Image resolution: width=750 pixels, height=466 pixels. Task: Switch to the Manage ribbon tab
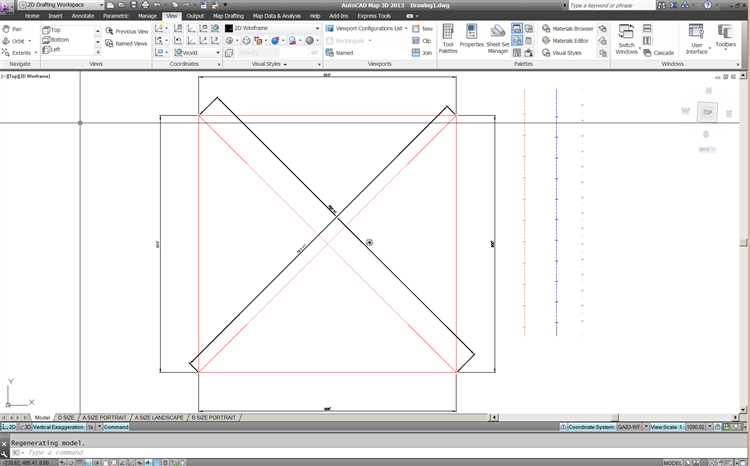tap(147, 16)
